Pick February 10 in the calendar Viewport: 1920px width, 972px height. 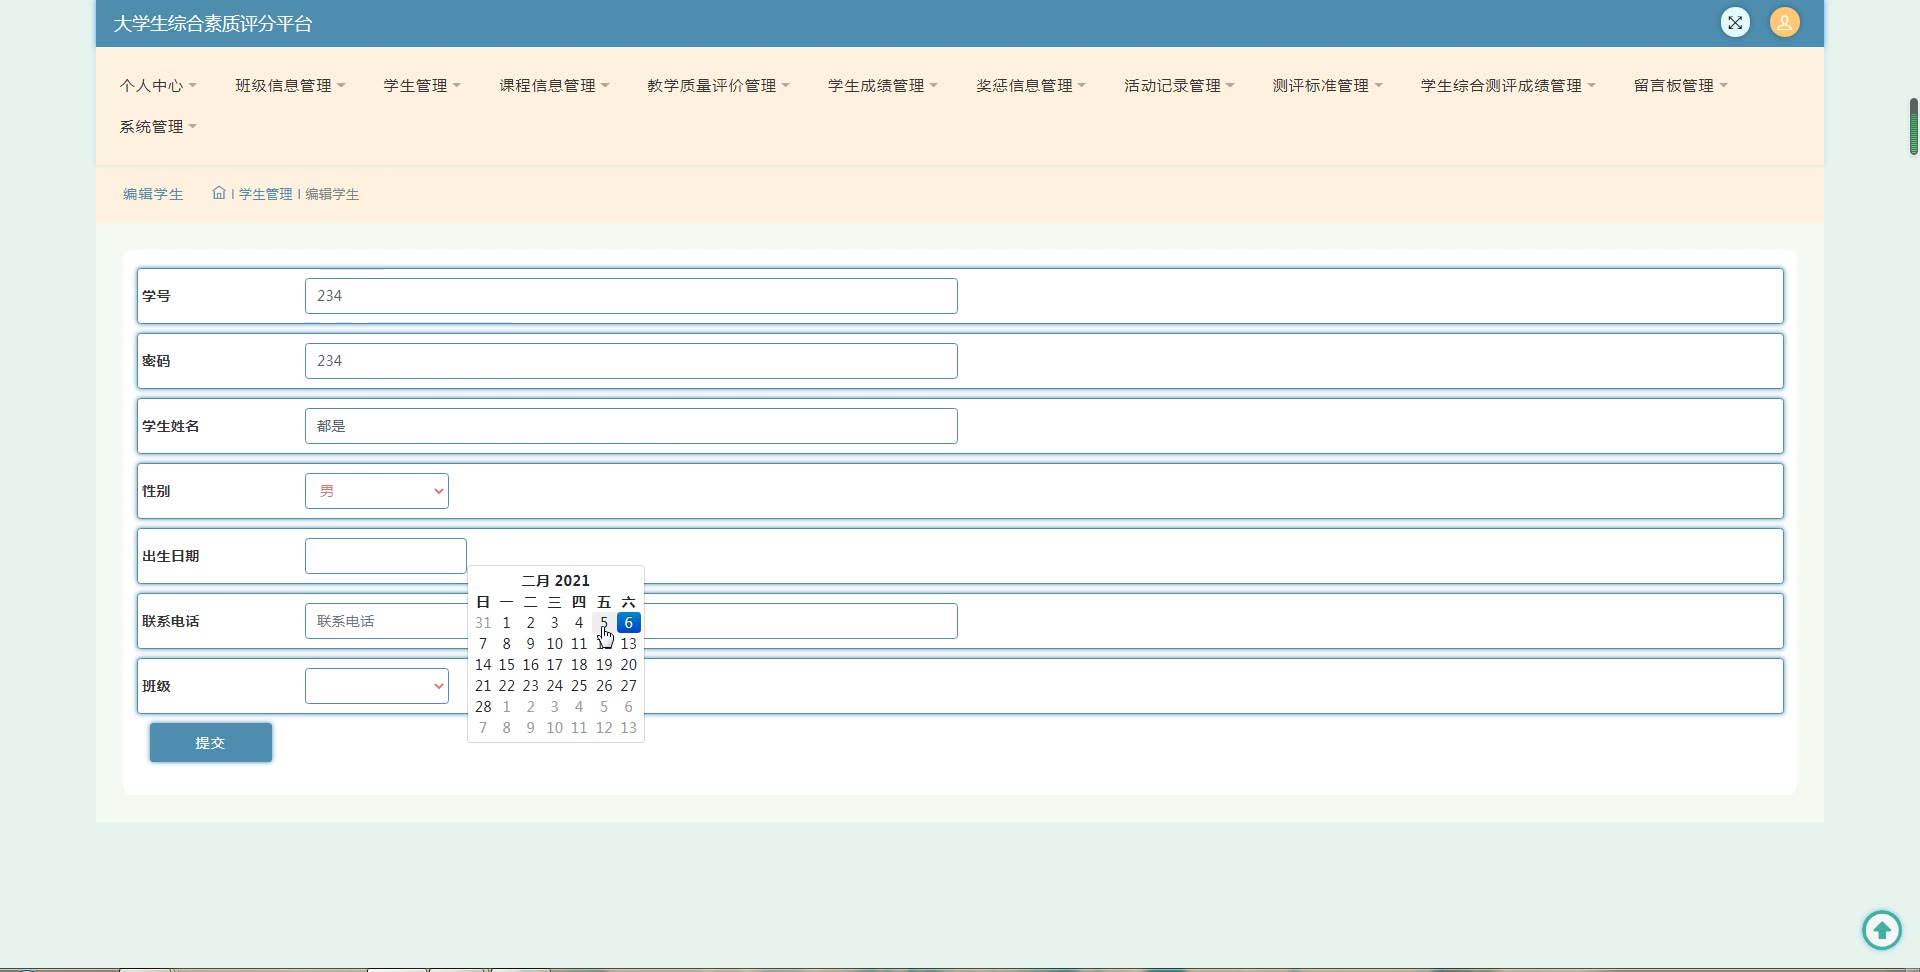tap(554, 643)
